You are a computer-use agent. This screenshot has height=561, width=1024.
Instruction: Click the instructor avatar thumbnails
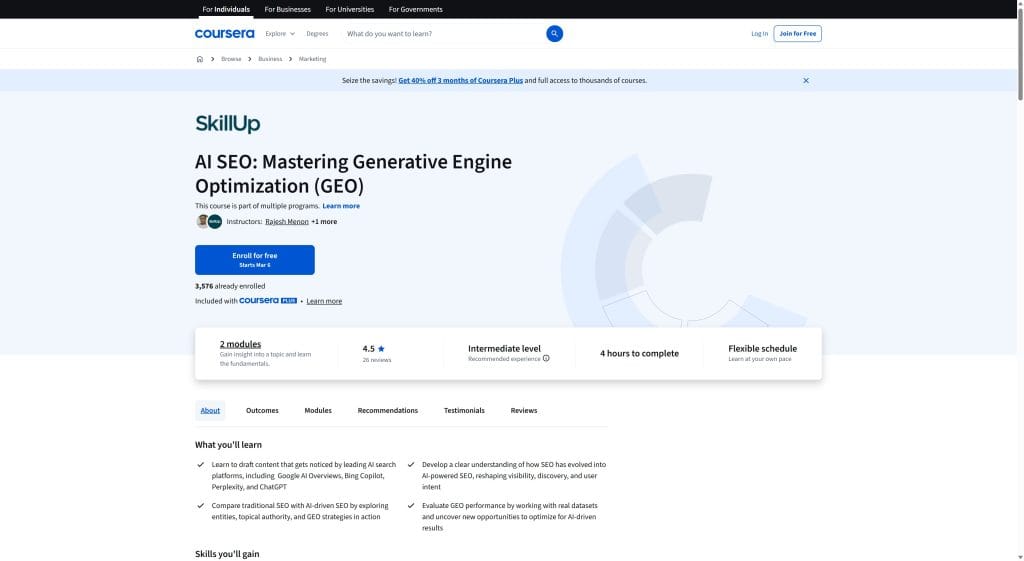coord(209,221)
